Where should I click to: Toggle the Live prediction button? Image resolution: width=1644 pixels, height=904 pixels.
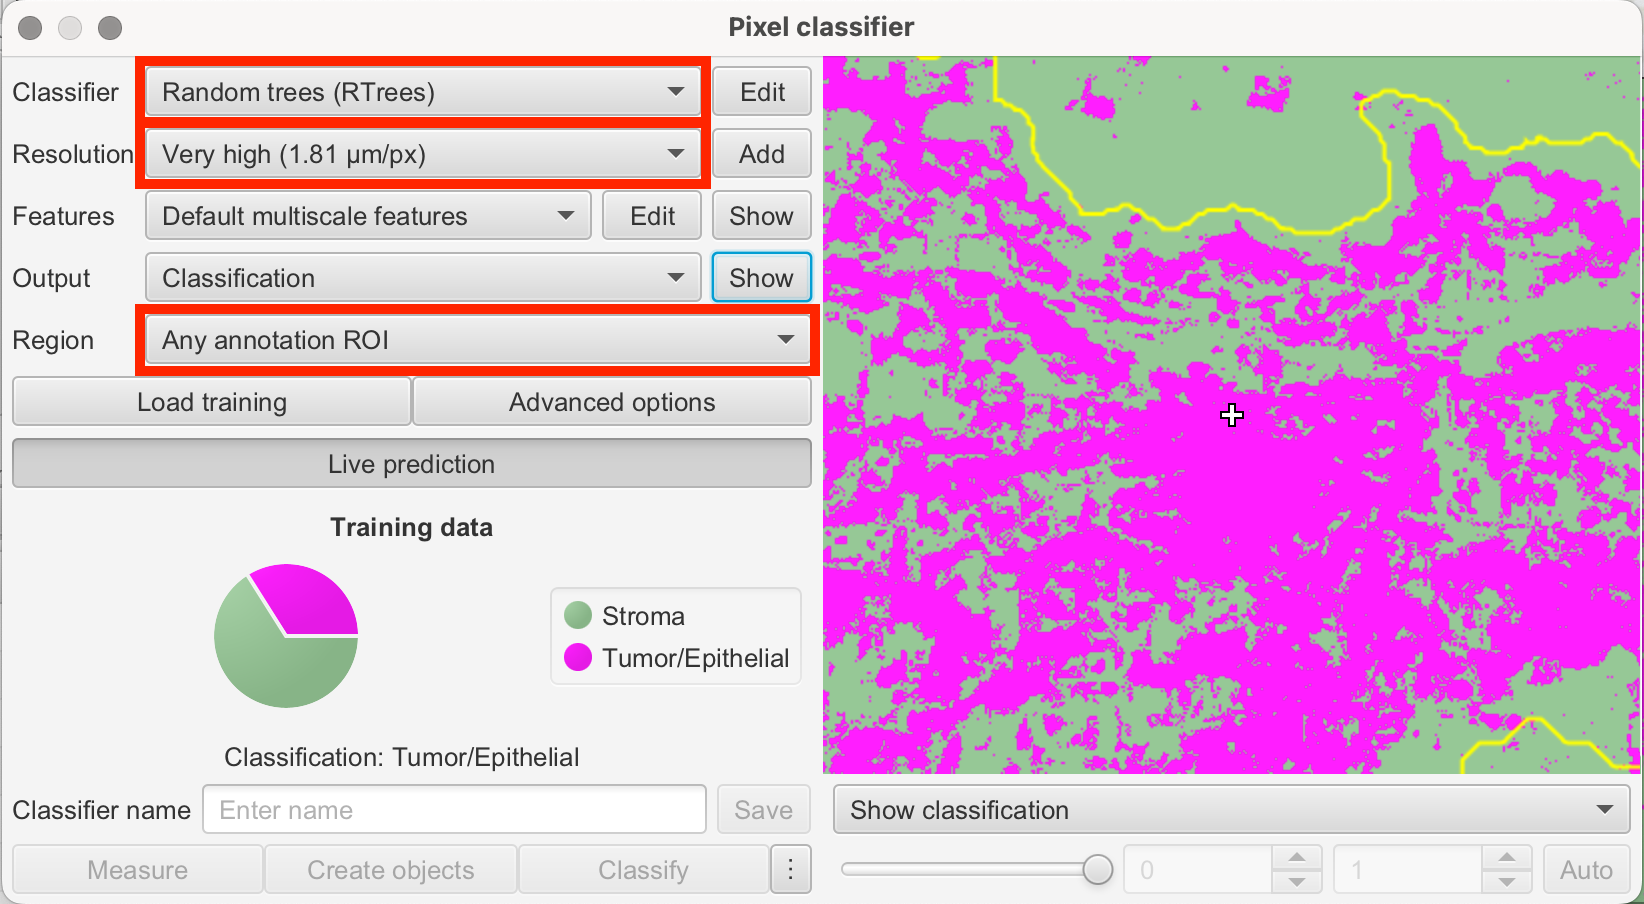411,464
